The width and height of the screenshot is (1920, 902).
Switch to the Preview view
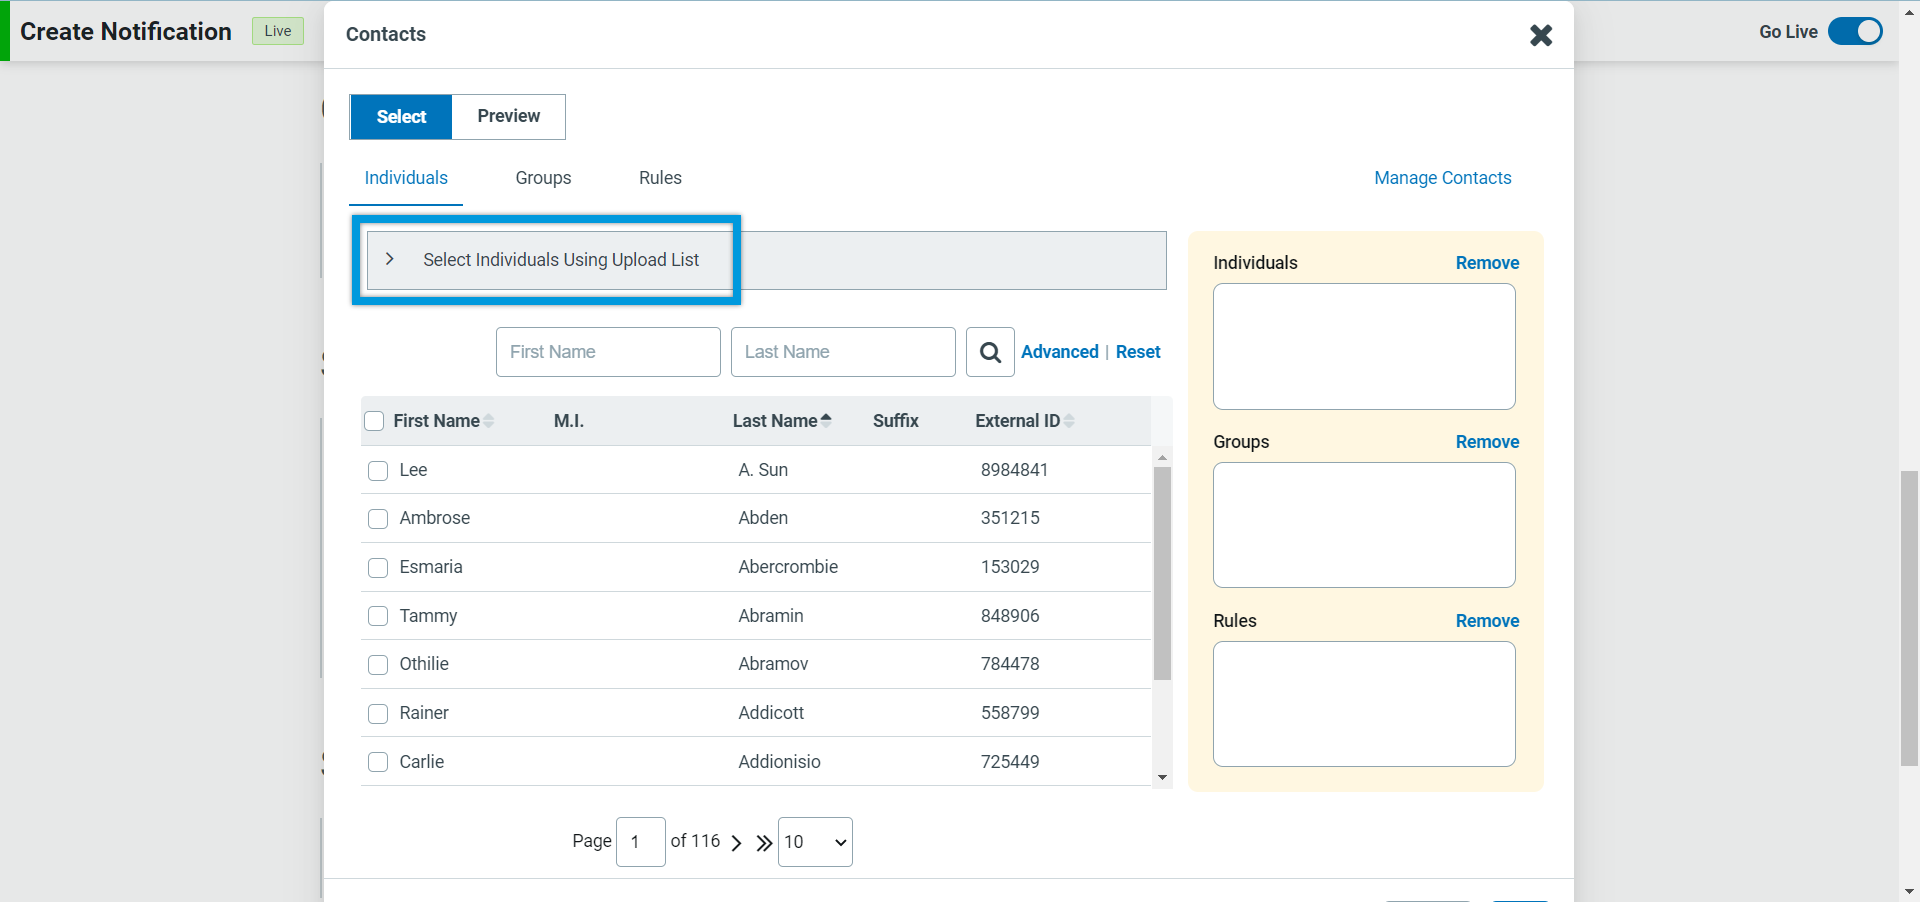pyautogui.click(x=508, y=117)
